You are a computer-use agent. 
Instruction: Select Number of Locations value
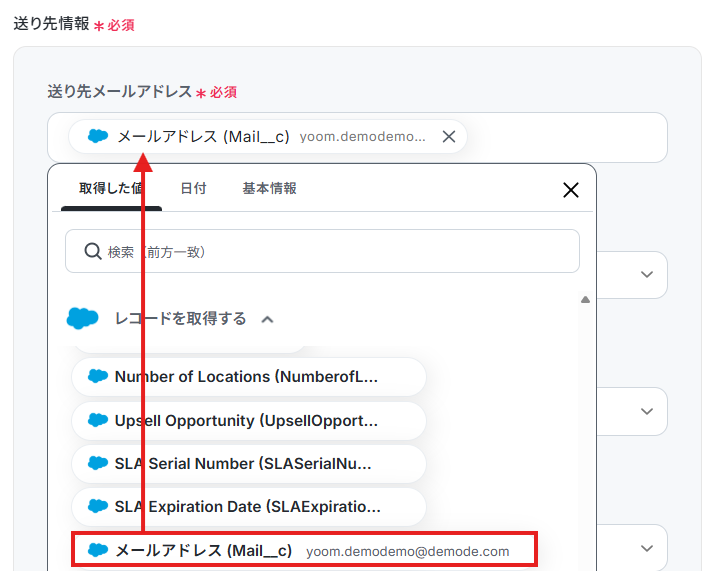click(x=249, y=377)
